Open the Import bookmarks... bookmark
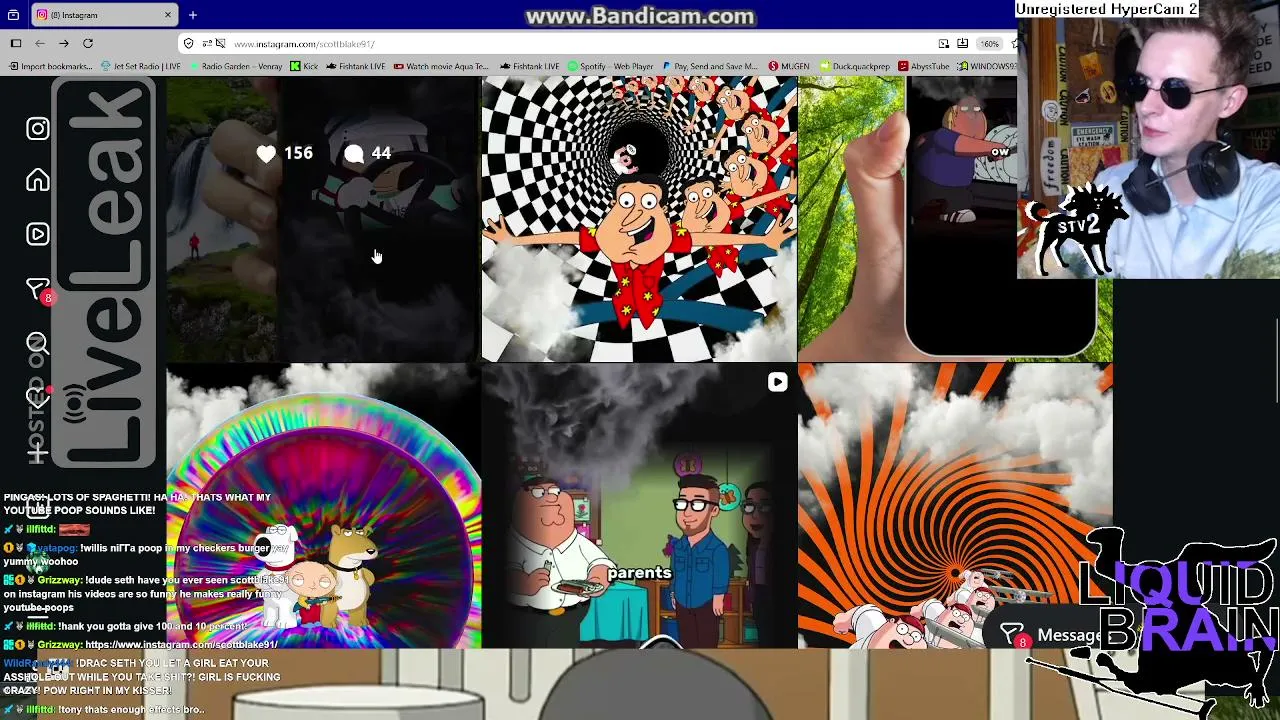The height and width of the screenshot is (720, 1280). click(50, 66)
